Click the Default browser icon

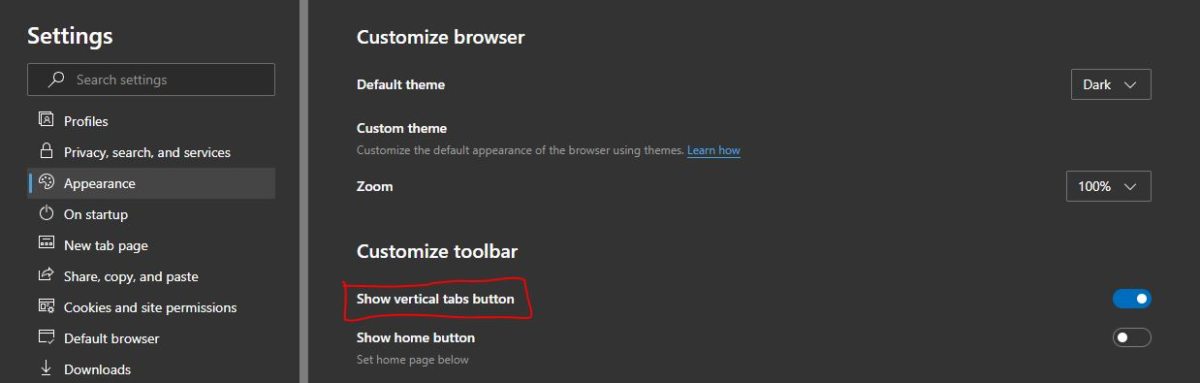[x=46, y=337]
